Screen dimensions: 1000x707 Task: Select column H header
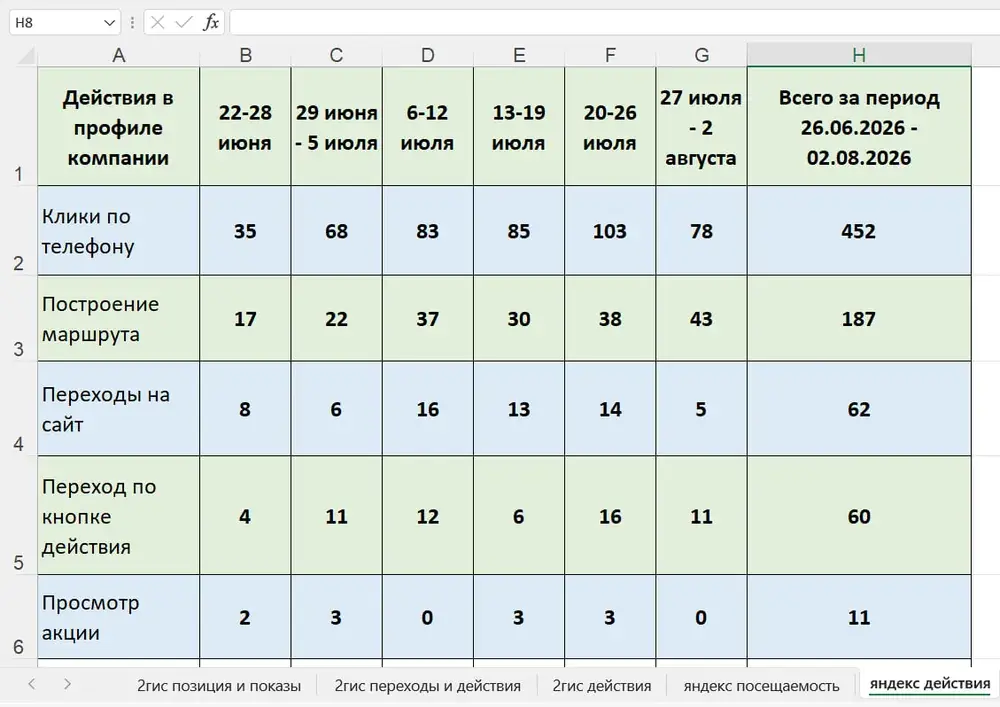859,55
